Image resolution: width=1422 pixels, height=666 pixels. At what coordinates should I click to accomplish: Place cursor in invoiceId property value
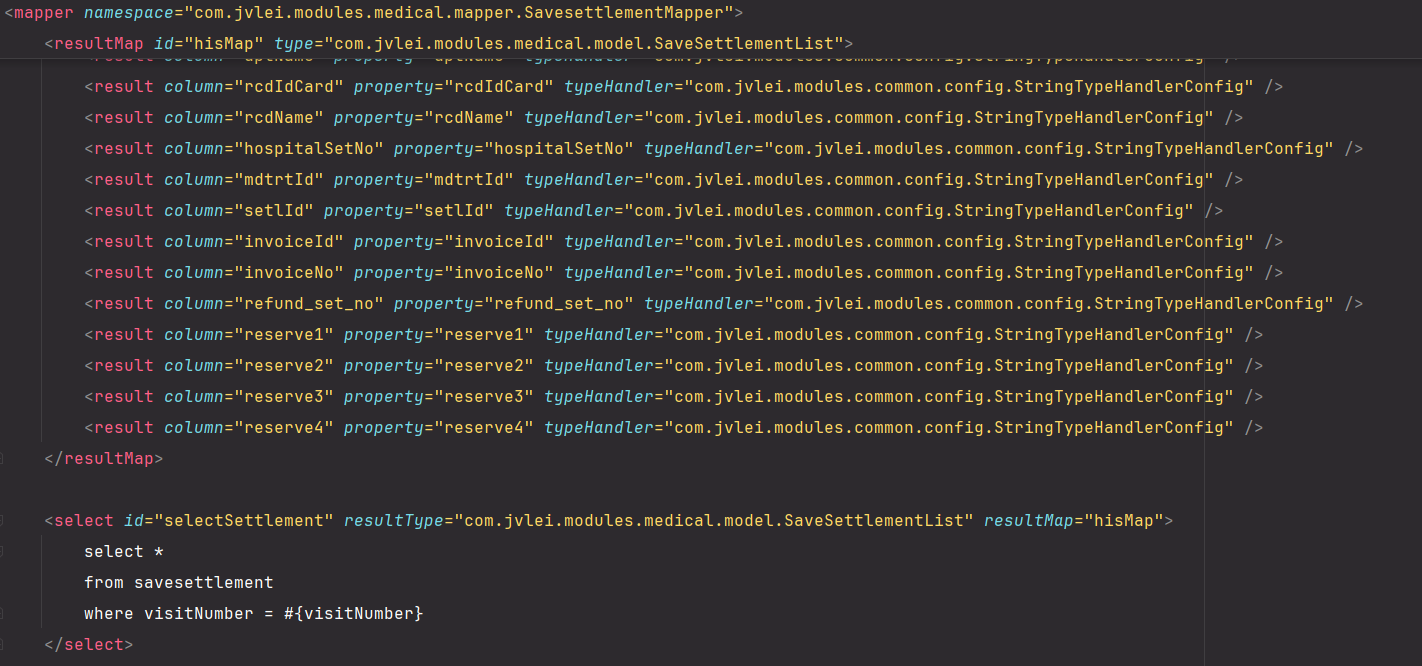click(x=499, y=242)
